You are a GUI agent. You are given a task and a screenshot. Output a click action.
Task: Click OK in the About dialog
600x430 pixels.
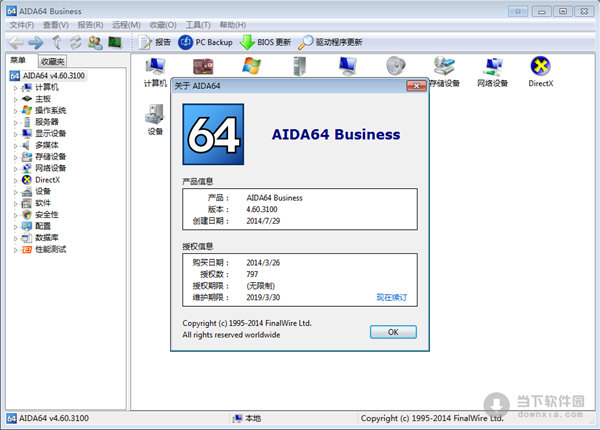pos(393,332)
